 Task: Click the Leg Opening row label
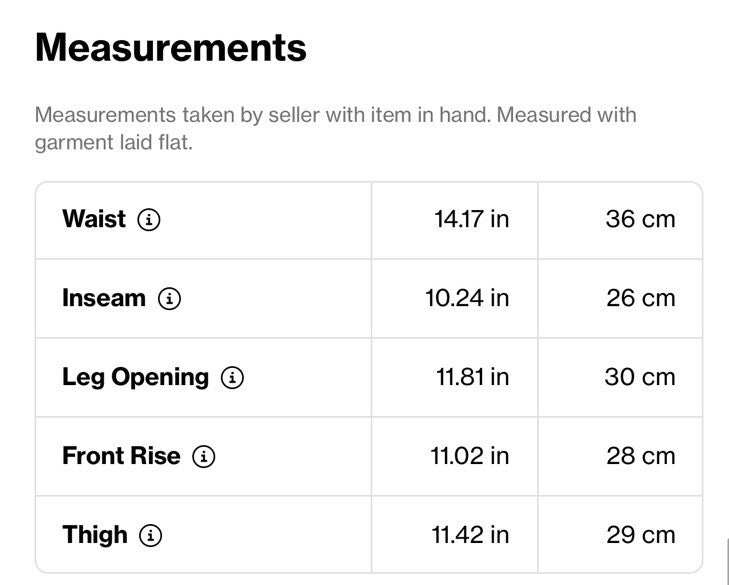135,378
